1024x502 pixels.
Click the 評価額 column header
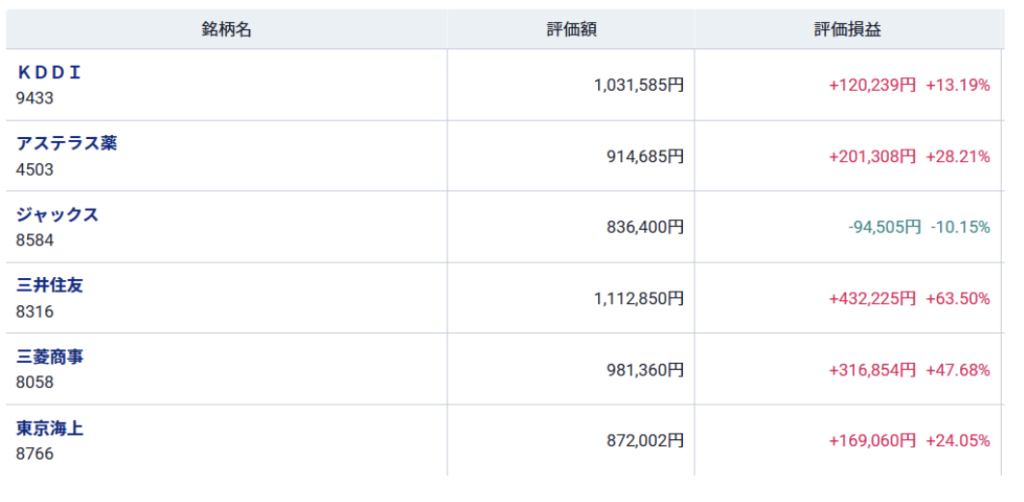point(571,29)
